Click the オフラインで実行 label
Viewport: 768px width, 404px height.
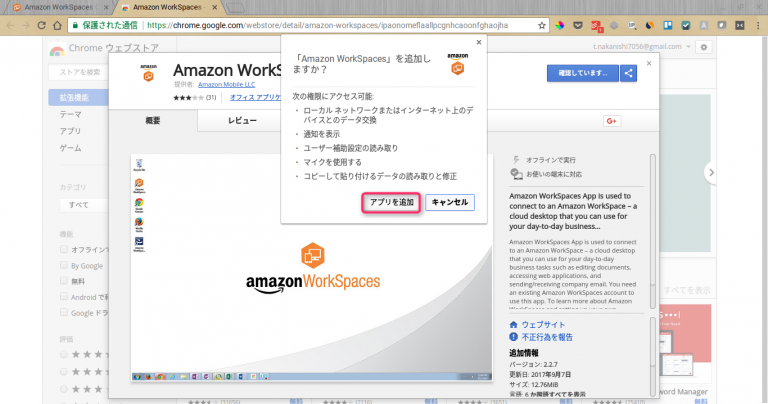(x=551, y=160)
